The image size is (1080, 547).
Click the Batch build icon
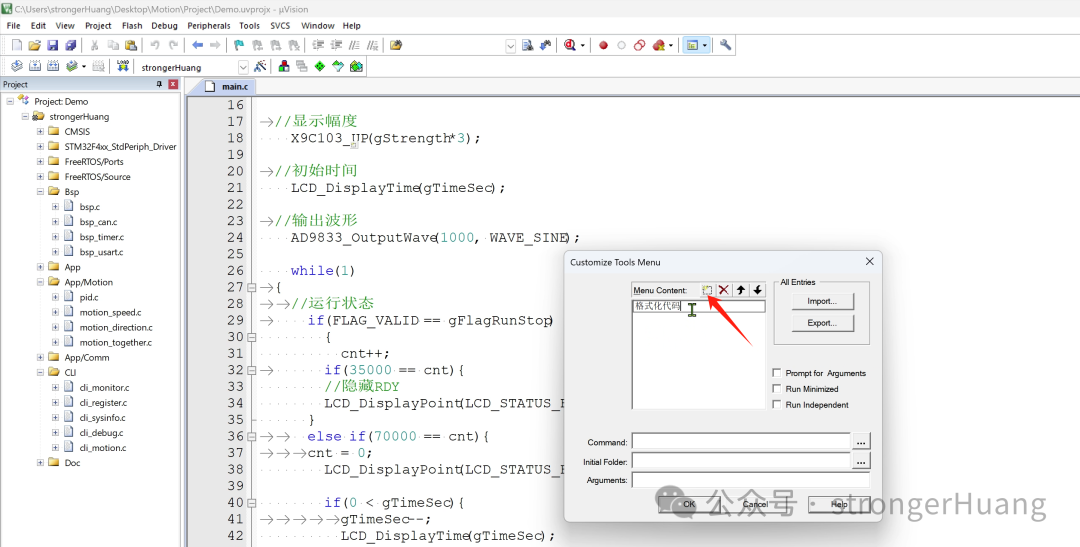[71, 66]
